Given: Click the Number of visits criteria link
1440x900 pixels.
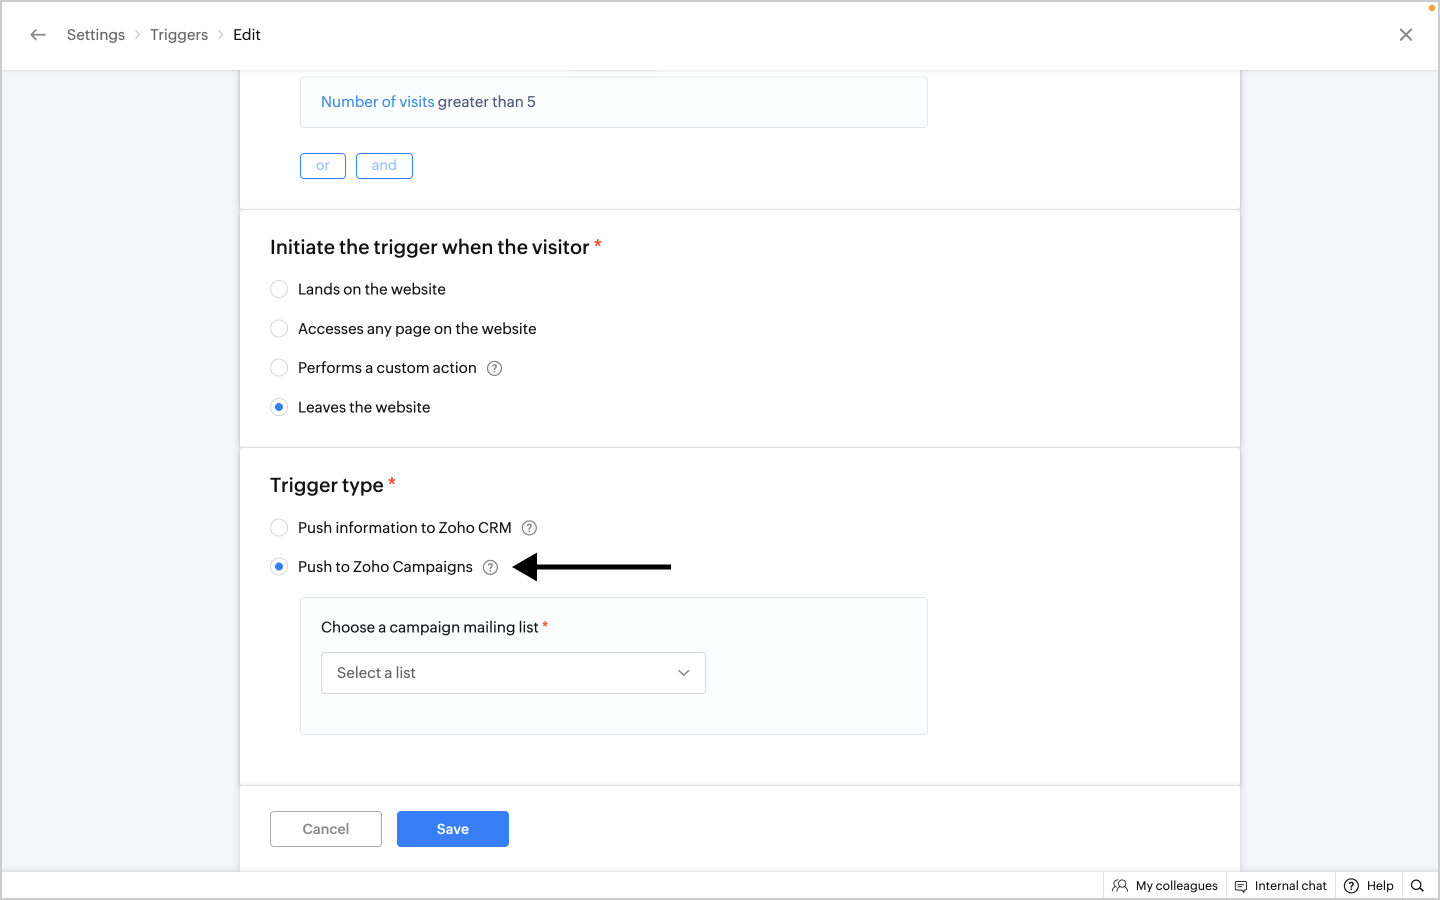Looking at the screenshot, I should (377, 102).
